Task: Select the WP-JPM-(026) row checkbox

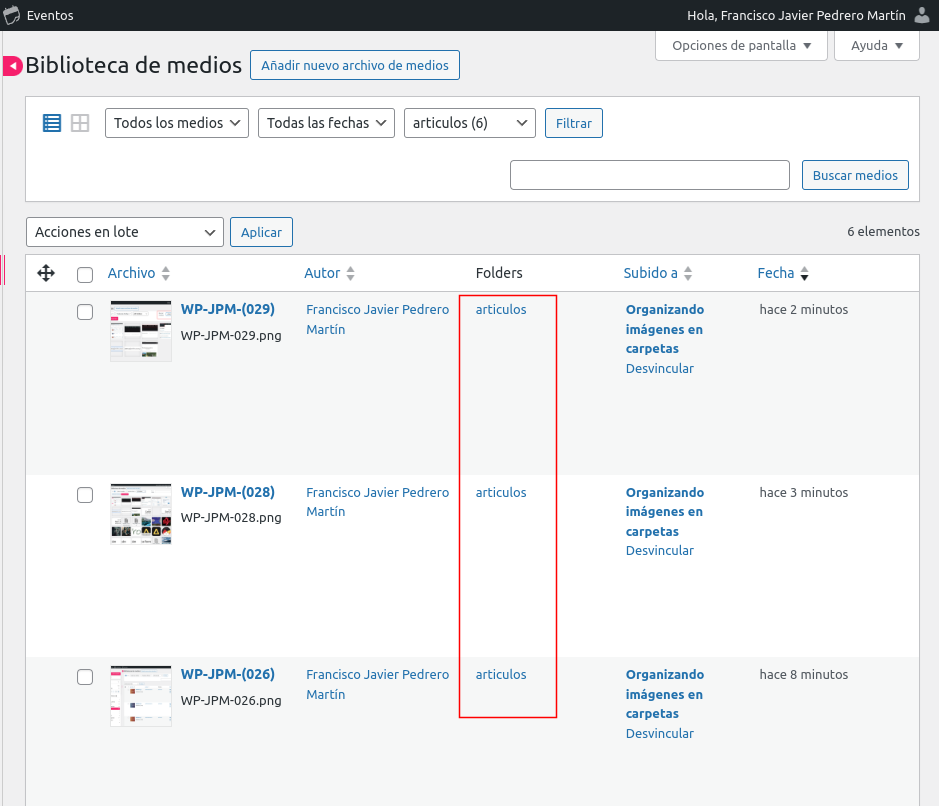Action: (x=85, y=677)
